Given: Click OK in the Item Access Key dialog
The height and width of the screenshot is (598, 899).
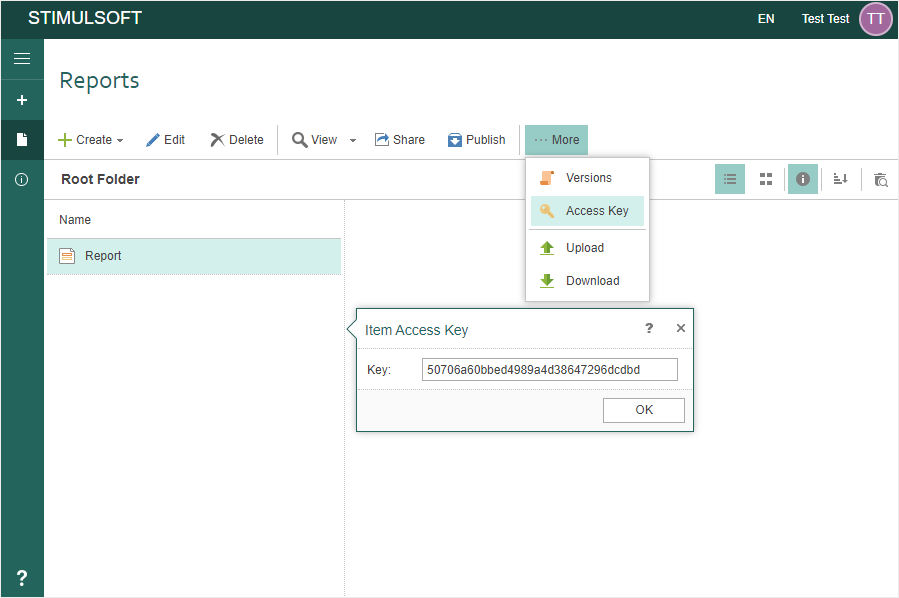Looking at the screenshot, I should 643,410.
